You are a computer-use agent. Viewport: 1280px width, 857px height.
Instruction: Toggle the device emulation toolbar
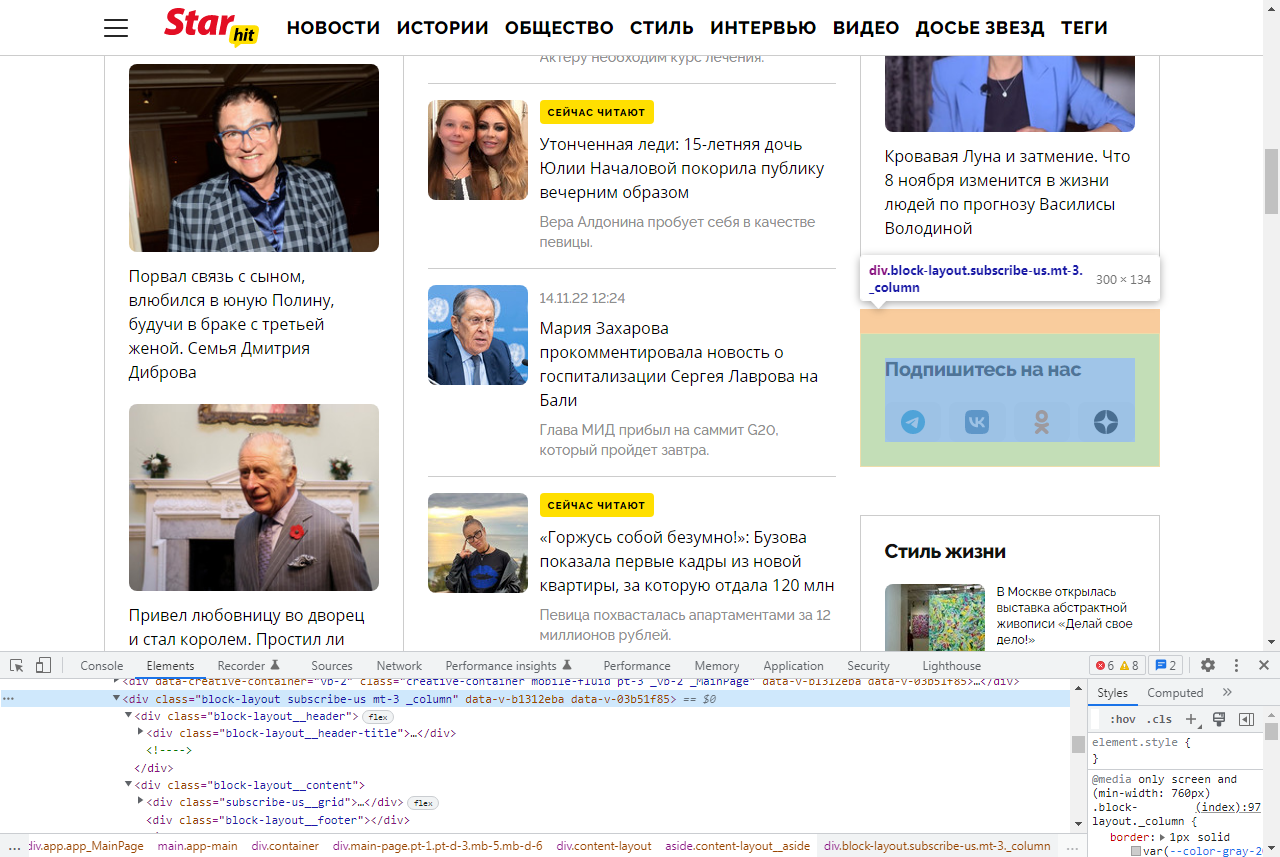41,664
